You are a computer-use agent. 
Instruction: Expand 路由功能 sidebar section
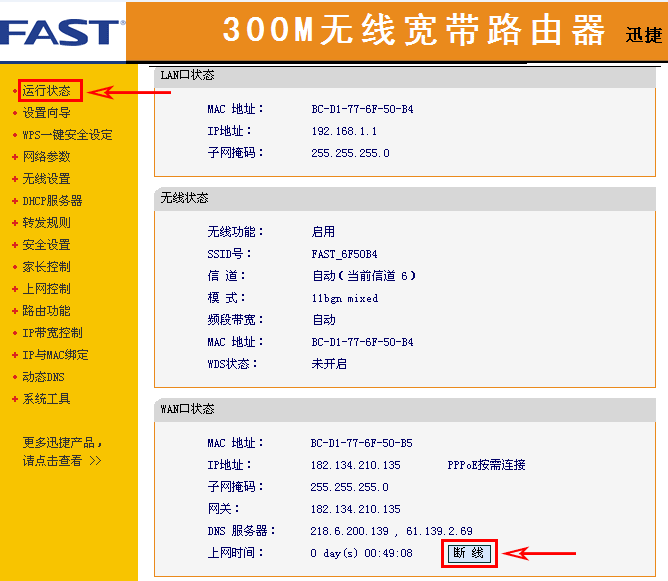tap(47, 311)
